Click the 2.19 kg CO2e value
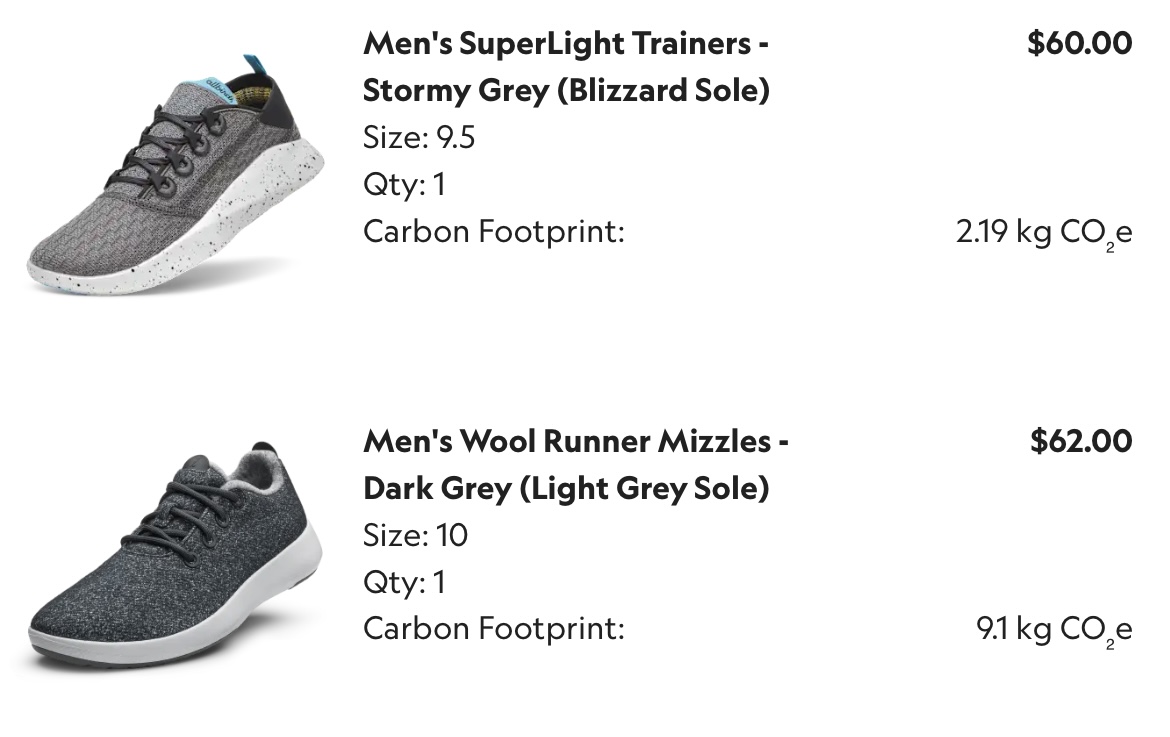The image size is (1170, 737). click(1043, 233)
